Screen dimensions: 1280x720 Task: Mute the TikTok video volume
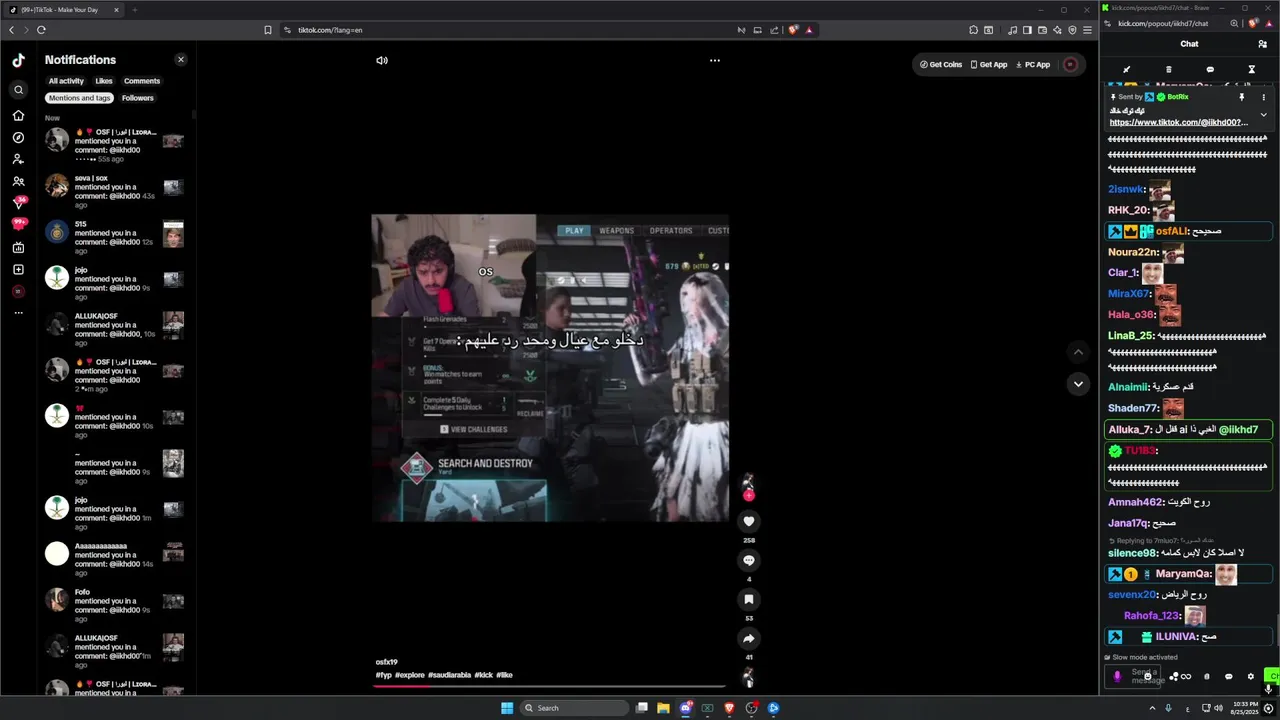[x=382, y=60]
